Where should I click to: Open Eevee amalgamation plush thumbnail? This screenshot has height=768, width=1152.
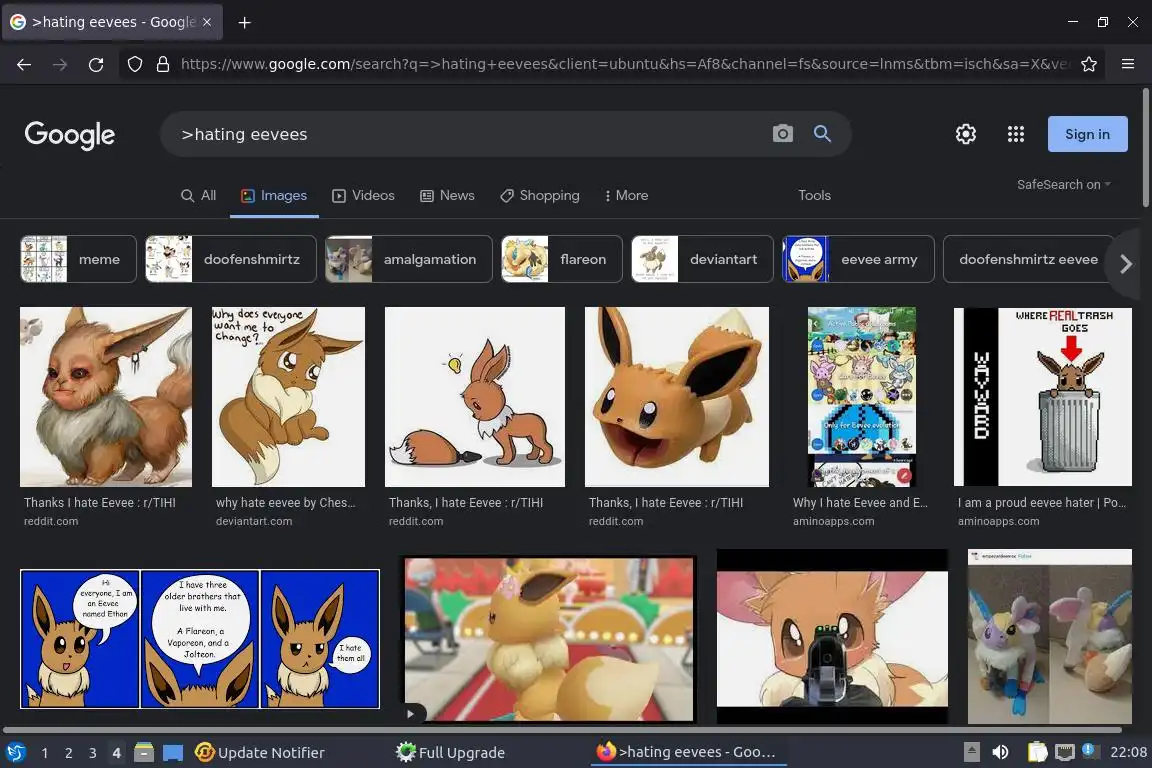click(x=1050, y=636)
